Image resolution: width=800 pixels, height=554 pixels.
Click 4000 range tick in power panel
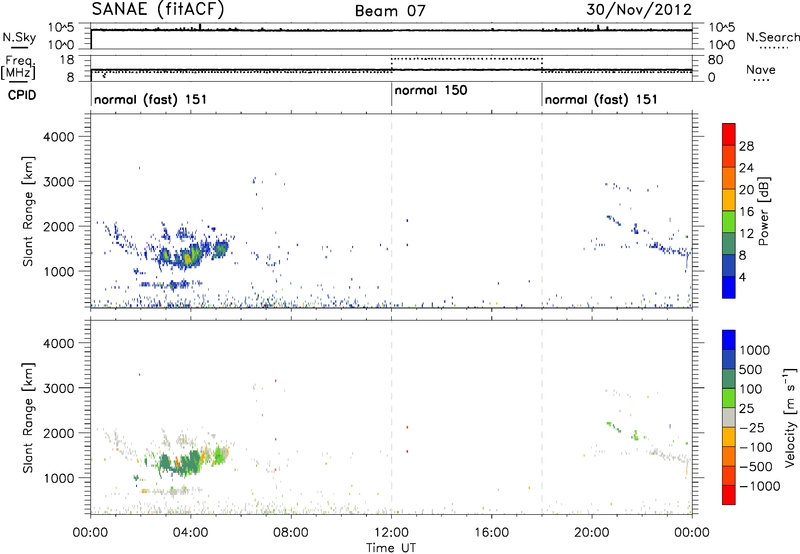tap(59, 137)
